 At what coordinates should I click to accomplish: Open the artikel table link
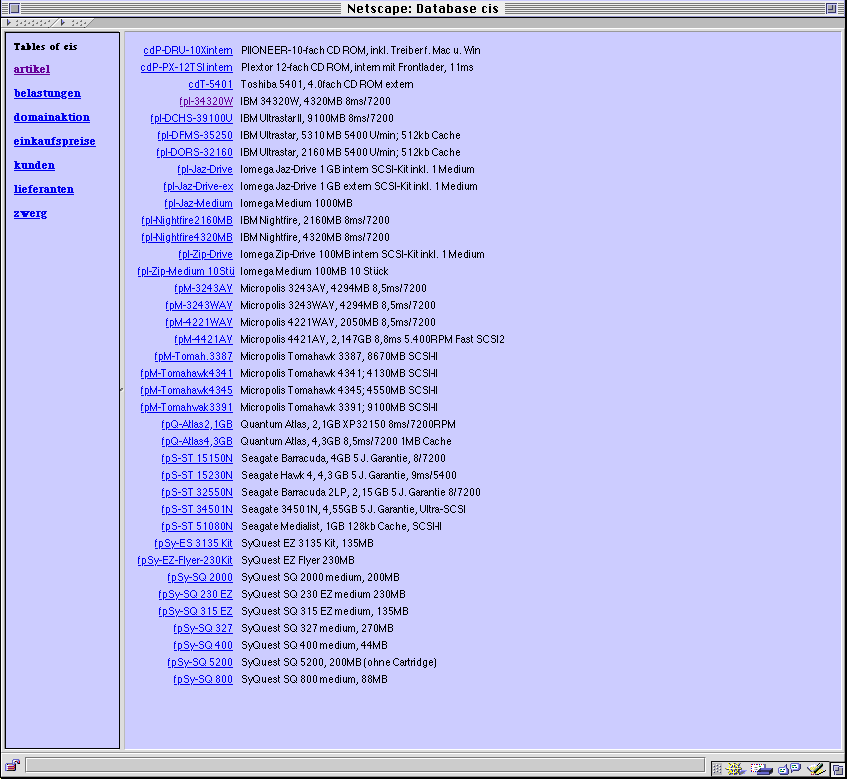(x=32, y=69)
